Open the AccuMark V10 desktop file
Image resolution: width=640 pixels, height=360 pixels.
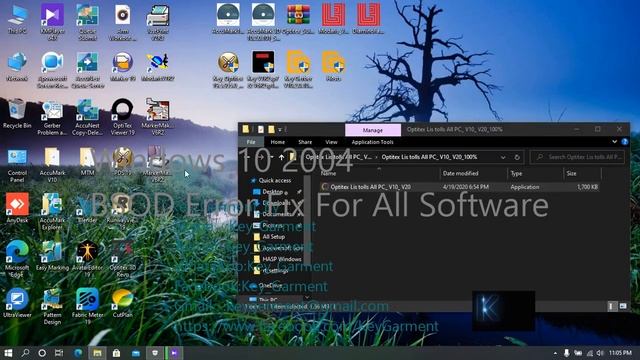click(x=52, y=165)
